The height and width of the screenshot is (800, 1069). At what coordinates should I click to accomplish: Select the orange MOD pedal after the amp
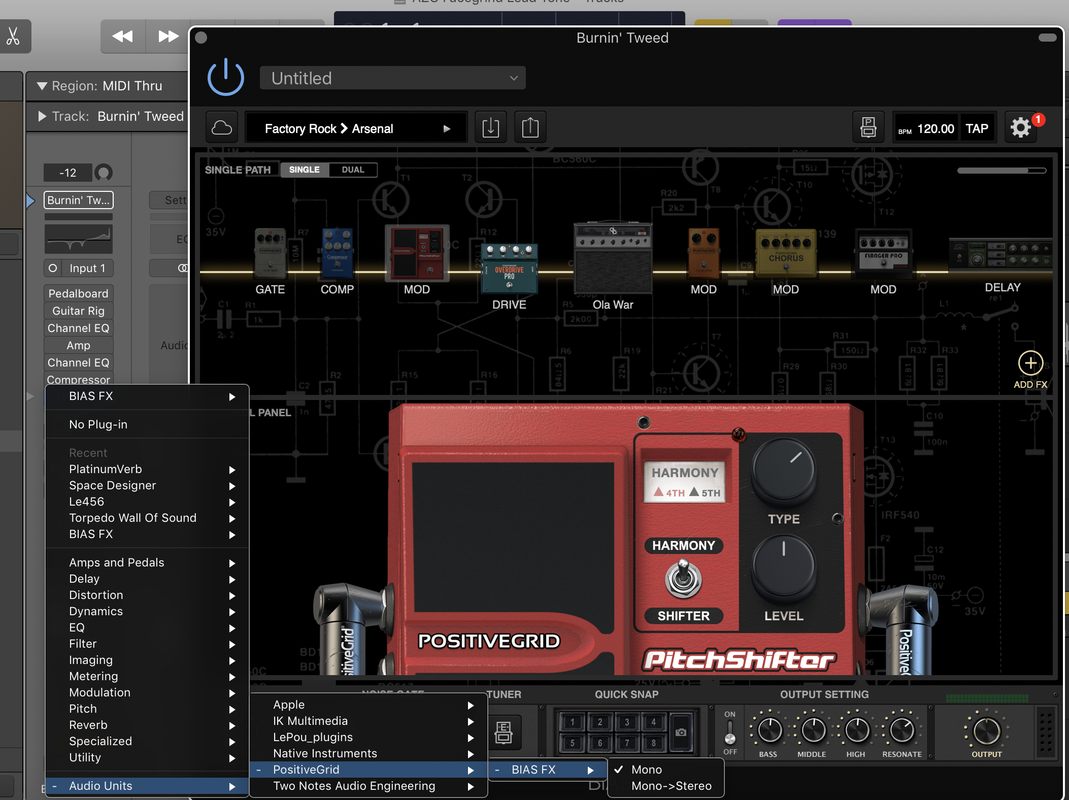pyautogui.click(x=704, y=254)
